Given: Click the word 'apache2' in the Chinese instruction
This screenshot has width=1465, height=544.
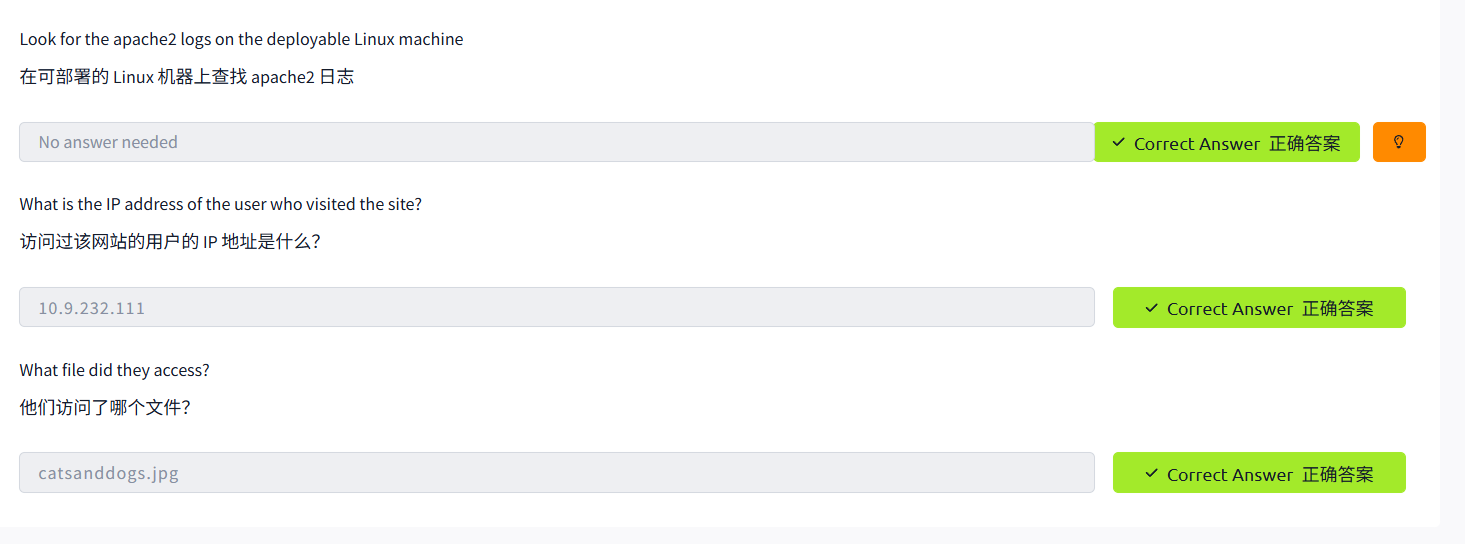Looking at the screenshot, I should pyautogui.click(x=282, y=77).
